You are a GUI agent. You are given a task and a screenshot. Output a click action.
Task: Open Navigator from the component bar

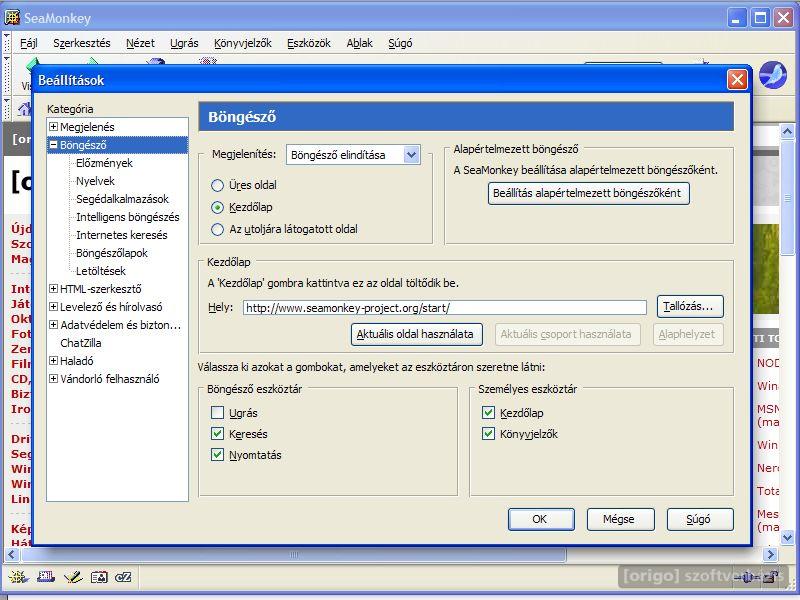pos(18,577)
